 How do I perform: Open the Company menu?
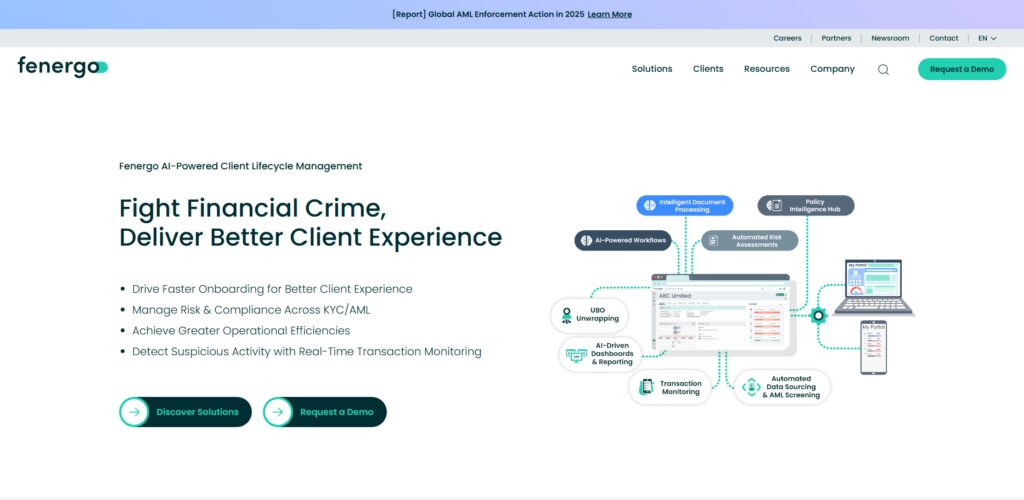(832, 69)
